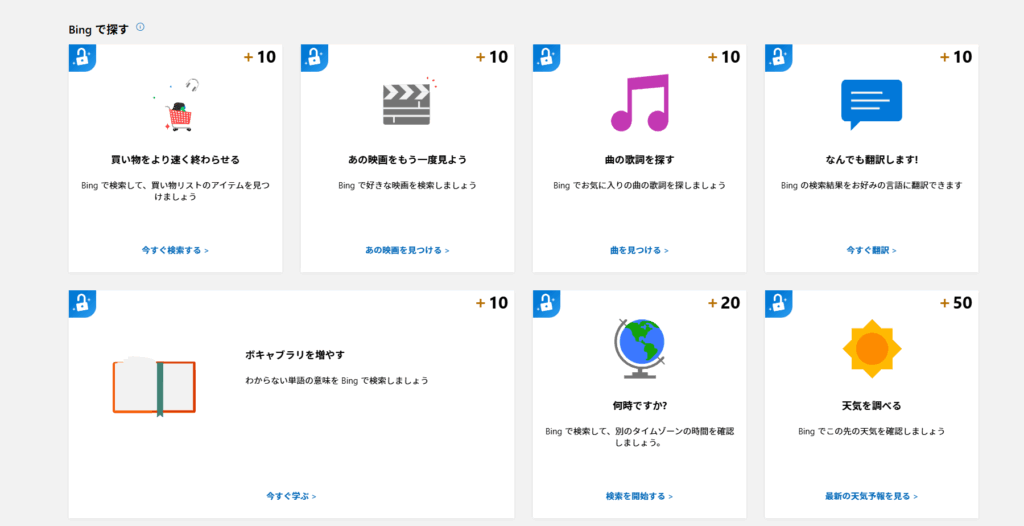Screen dimensions: 1024x526
Task: Click the sun weather icon
Action: 871,348
